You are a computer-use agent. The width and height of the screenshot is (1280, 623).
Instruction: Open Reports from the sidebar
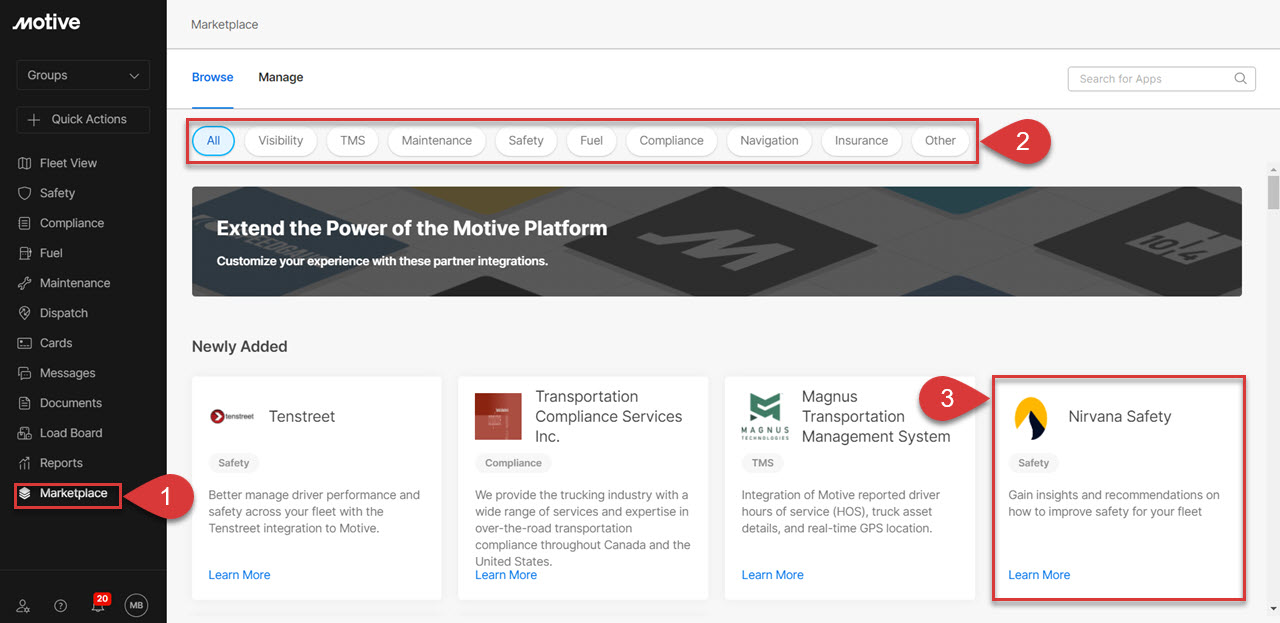pyautogui.click(x=61, y=463)
